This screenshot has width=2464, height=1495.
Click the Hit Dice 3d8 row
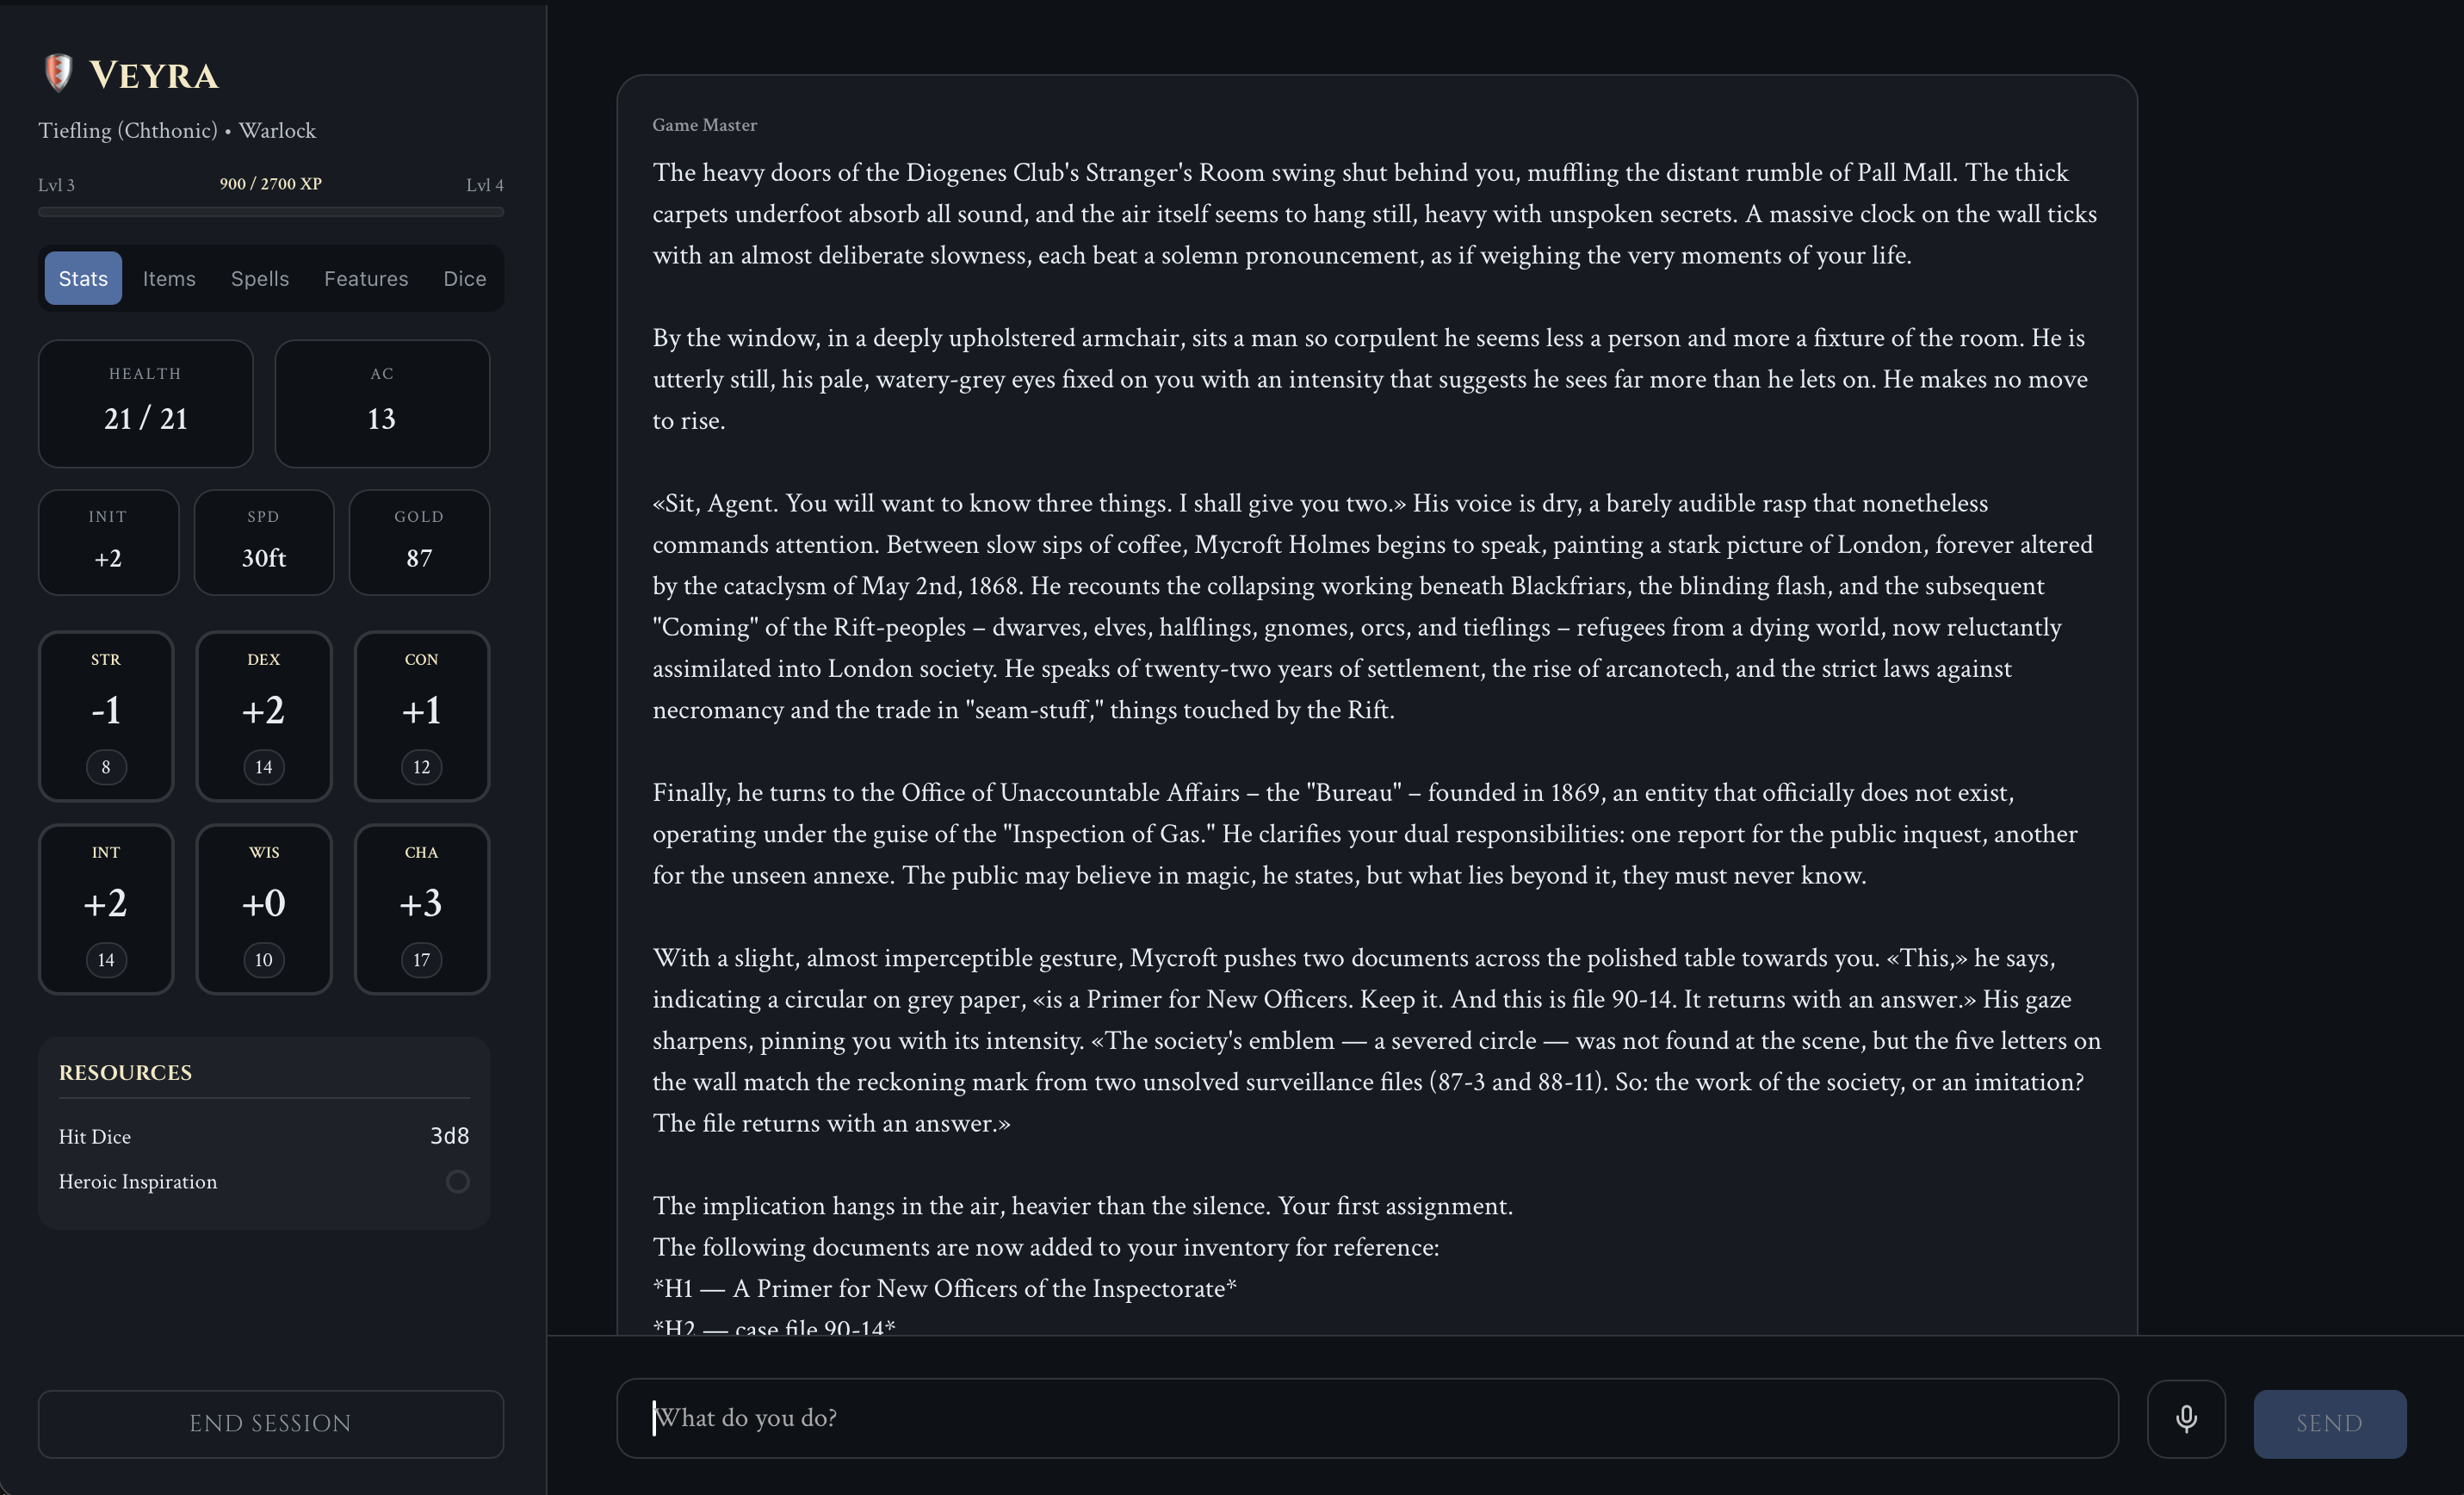click(264, 1136)
